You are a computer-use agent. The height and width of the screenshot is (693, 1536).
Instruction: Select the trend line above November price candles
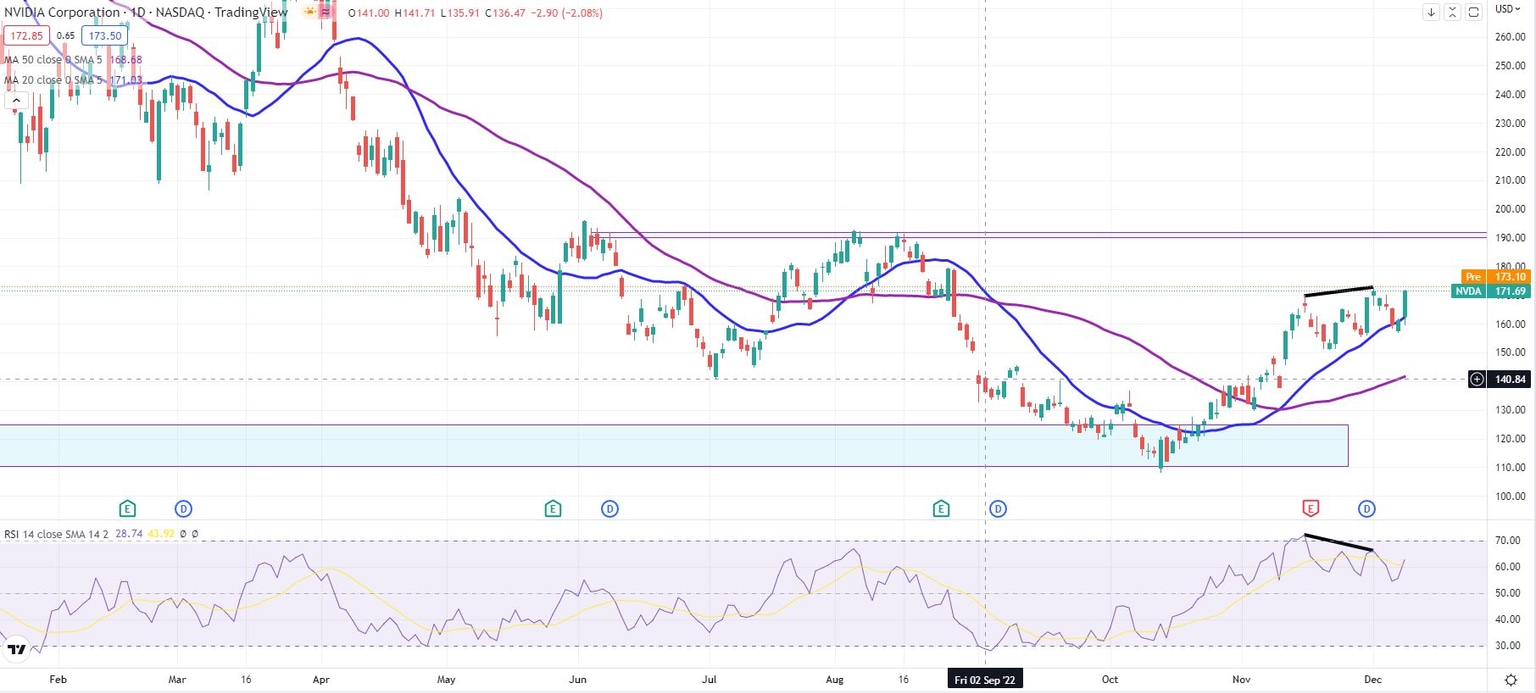(x=1338, y=292)
